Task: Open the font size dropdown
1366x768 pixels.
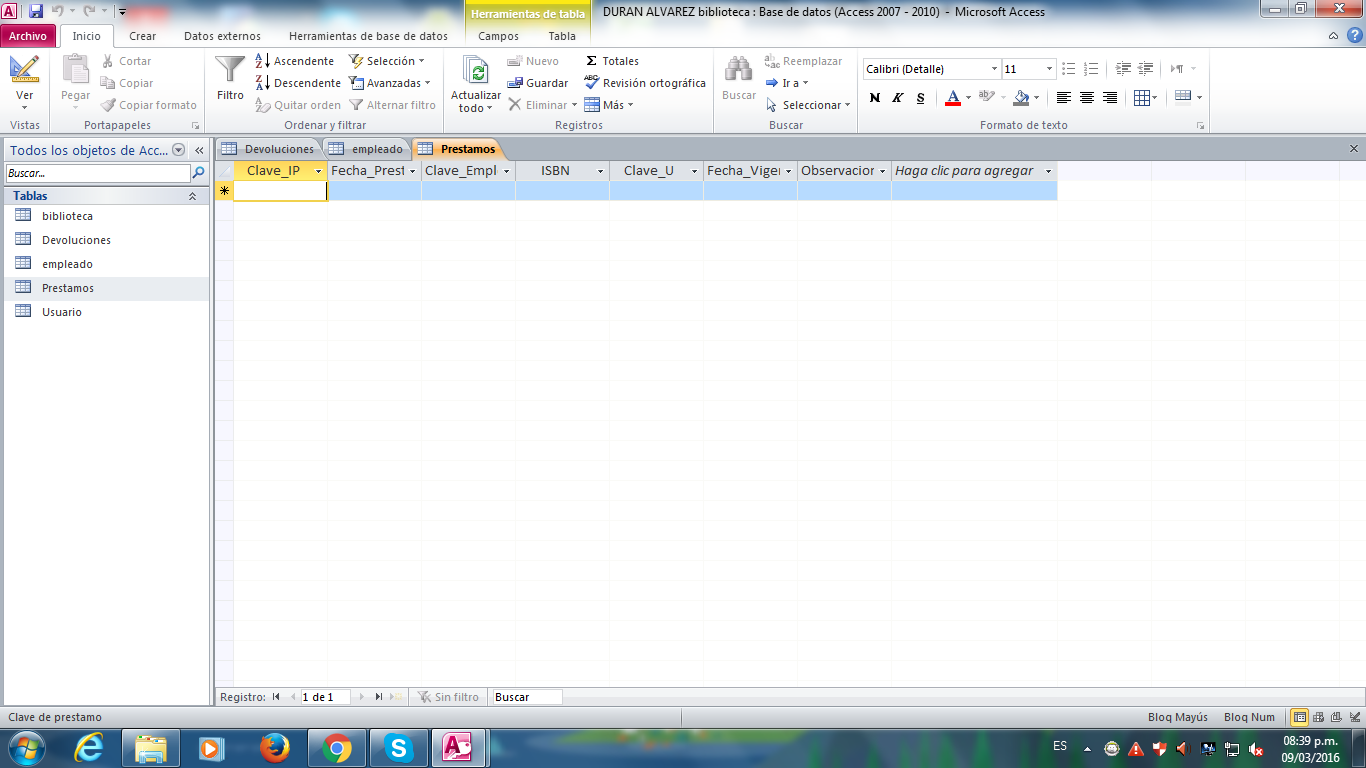Action: click(x=1049, y=69)
